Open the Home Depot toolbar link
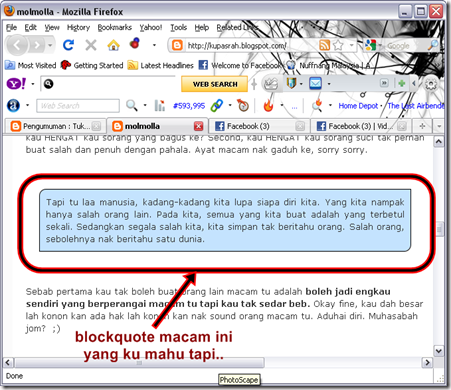451x390 pixels. click(x=358, y=106)
